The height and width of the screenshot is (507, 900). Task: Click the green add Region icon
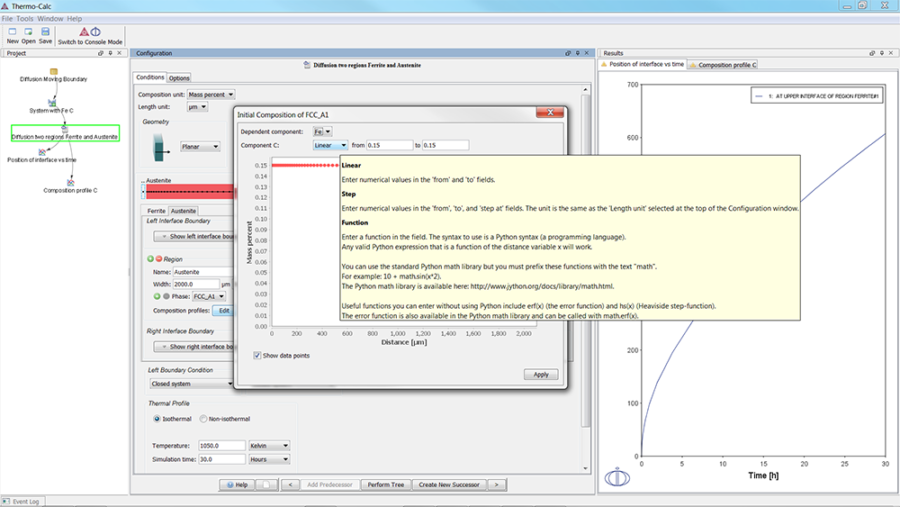click(150, 259)
